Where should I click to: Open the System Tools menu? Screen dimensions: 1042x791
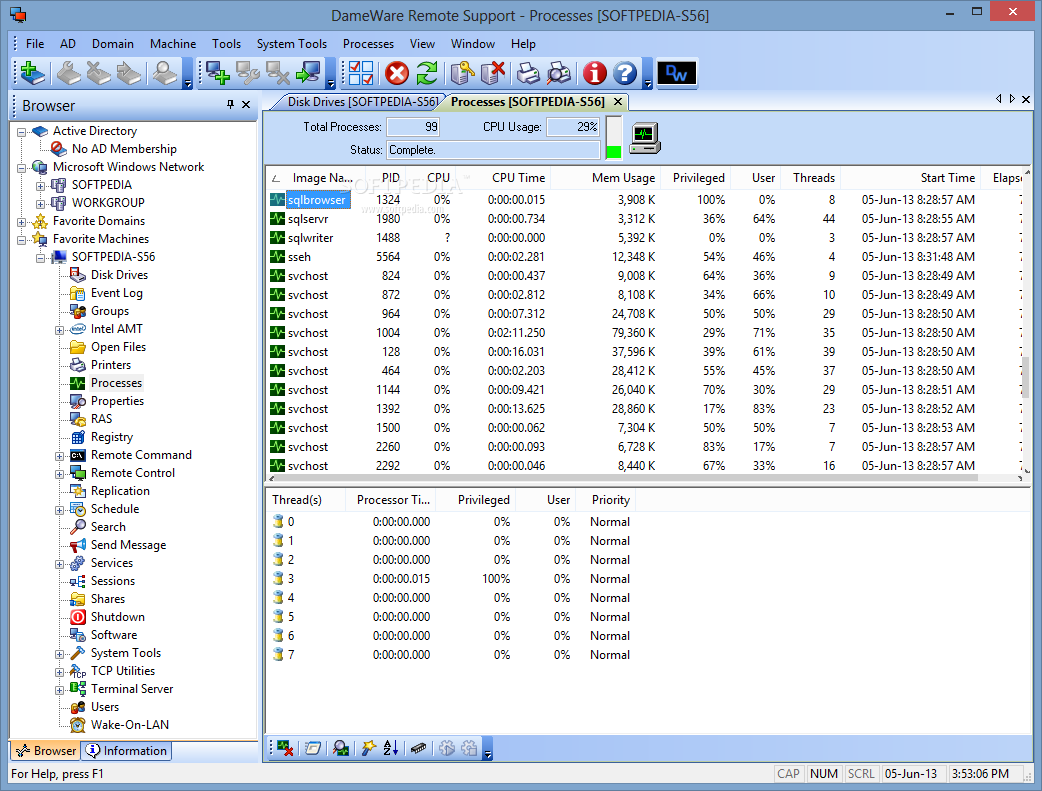[292, 44]
